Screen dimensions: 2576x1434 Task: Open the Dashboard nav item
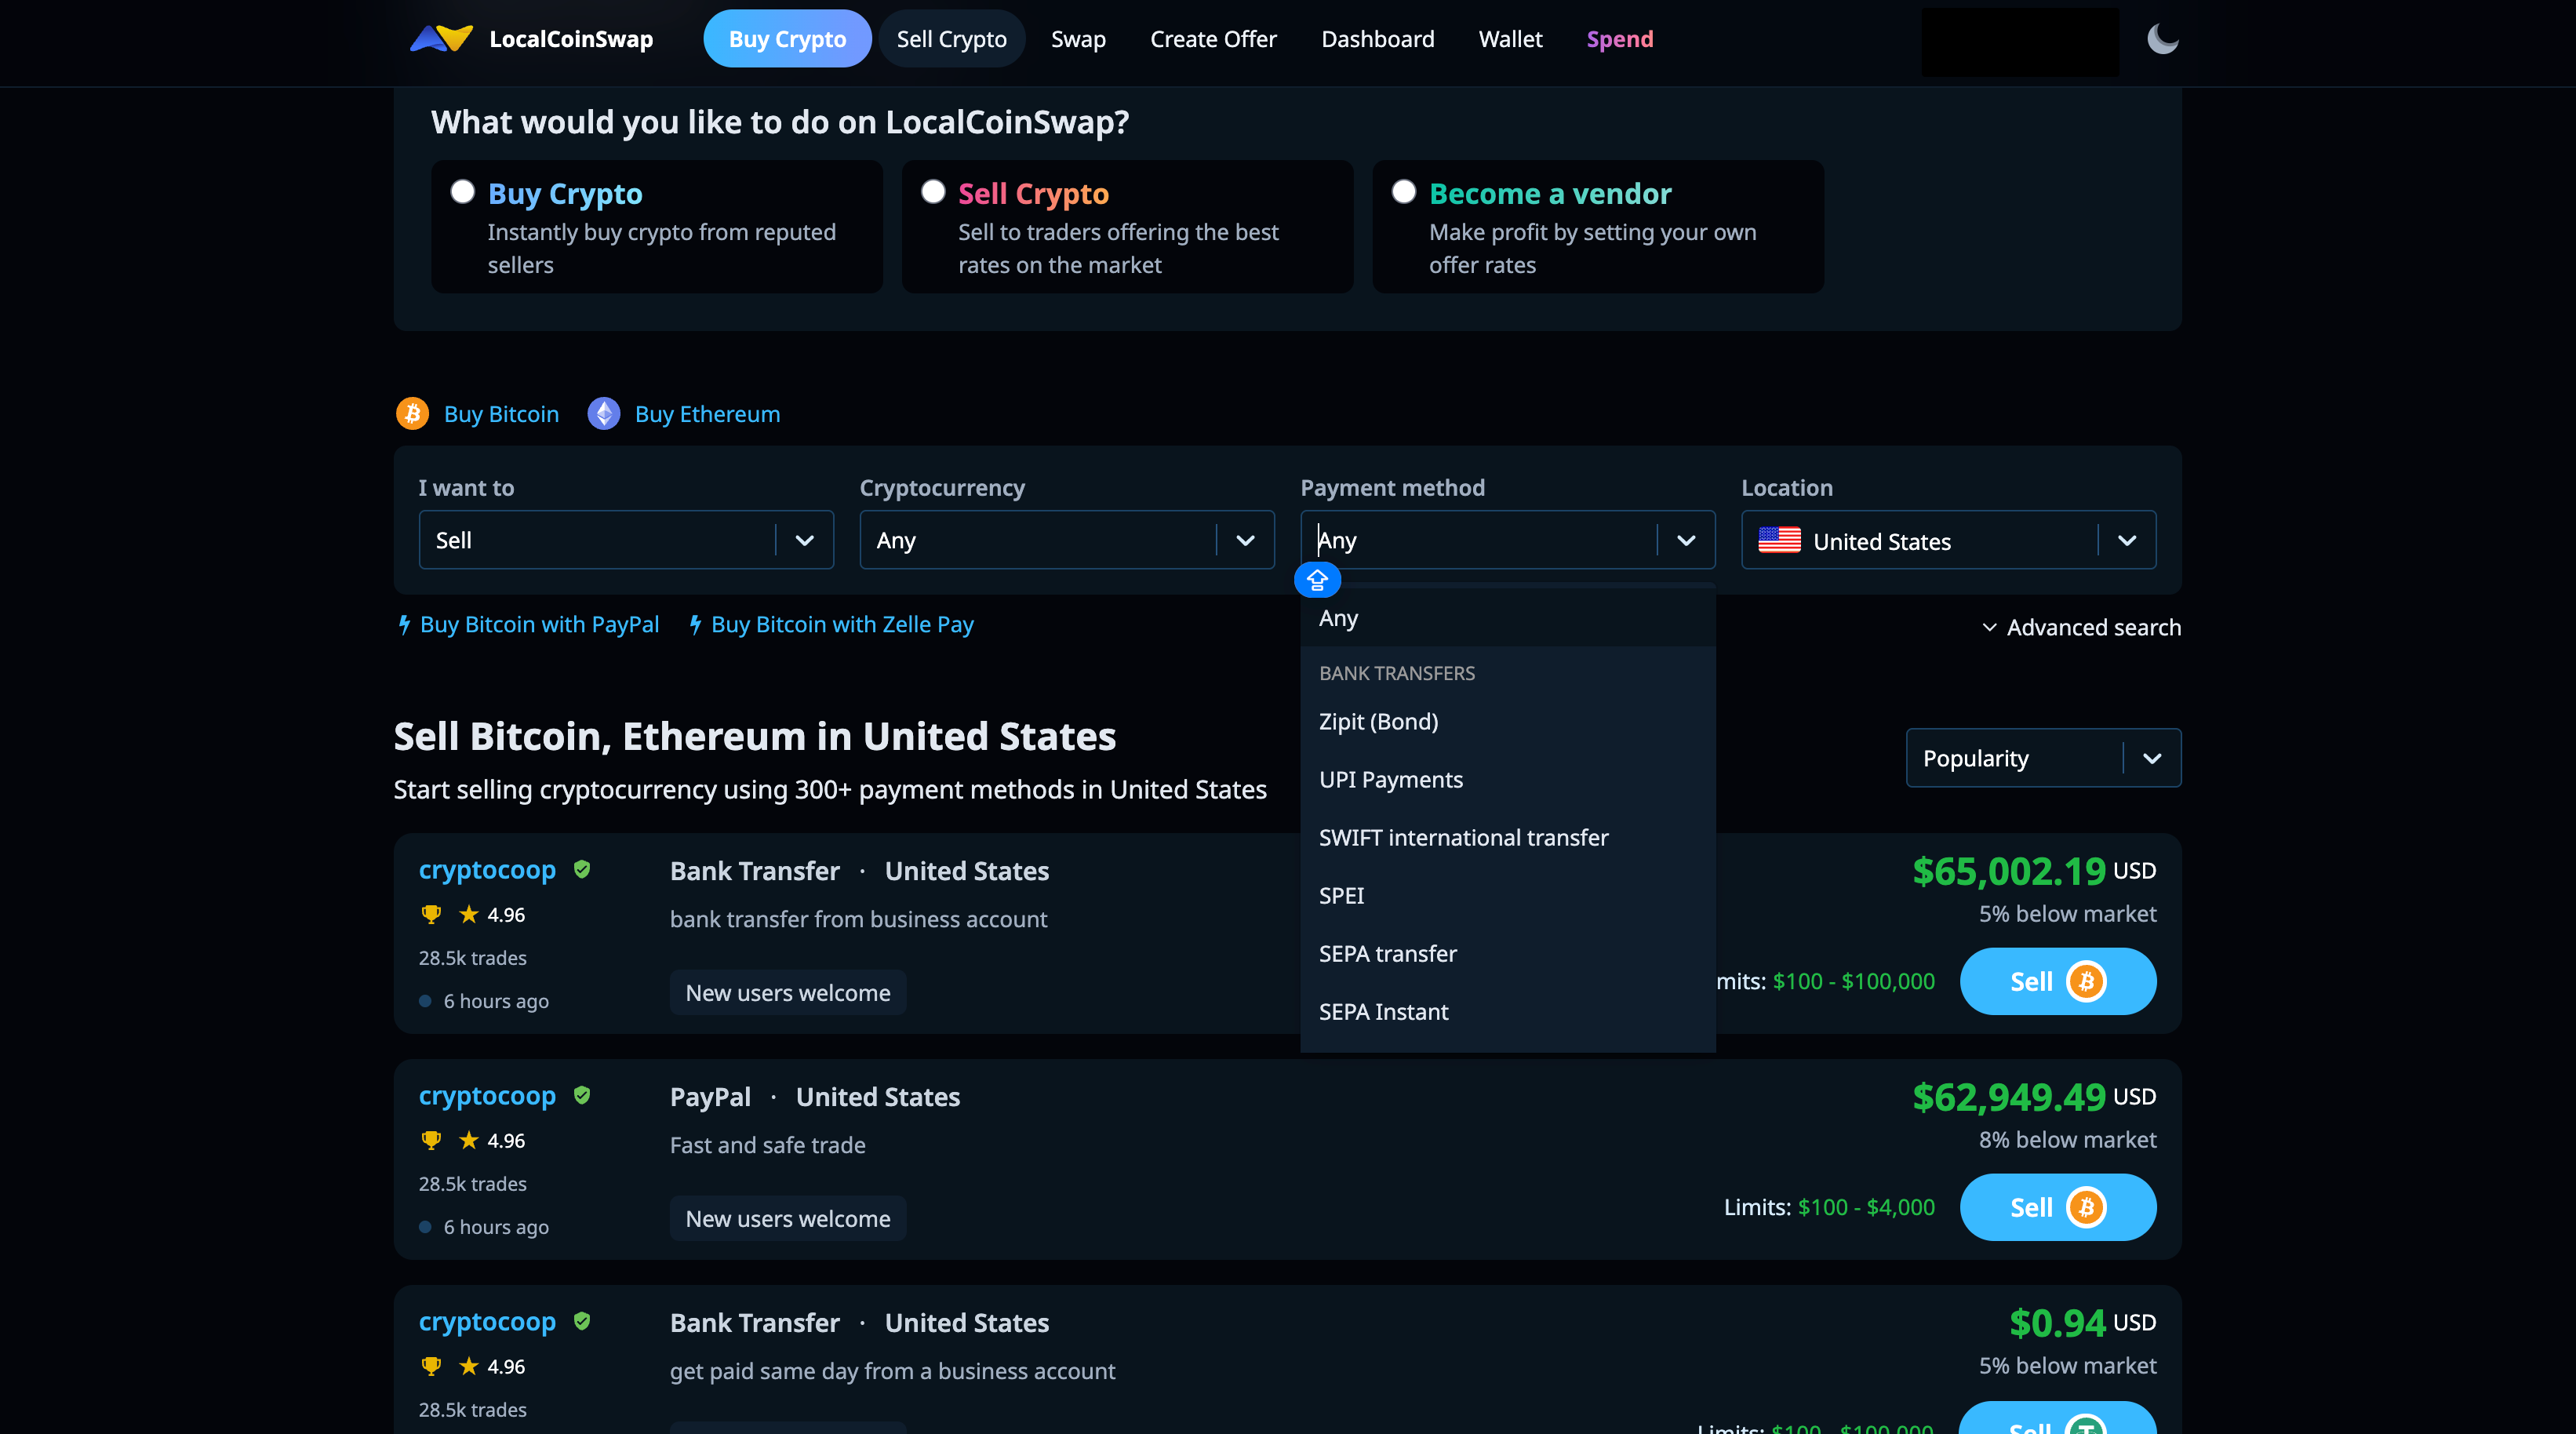[1377, 39]
